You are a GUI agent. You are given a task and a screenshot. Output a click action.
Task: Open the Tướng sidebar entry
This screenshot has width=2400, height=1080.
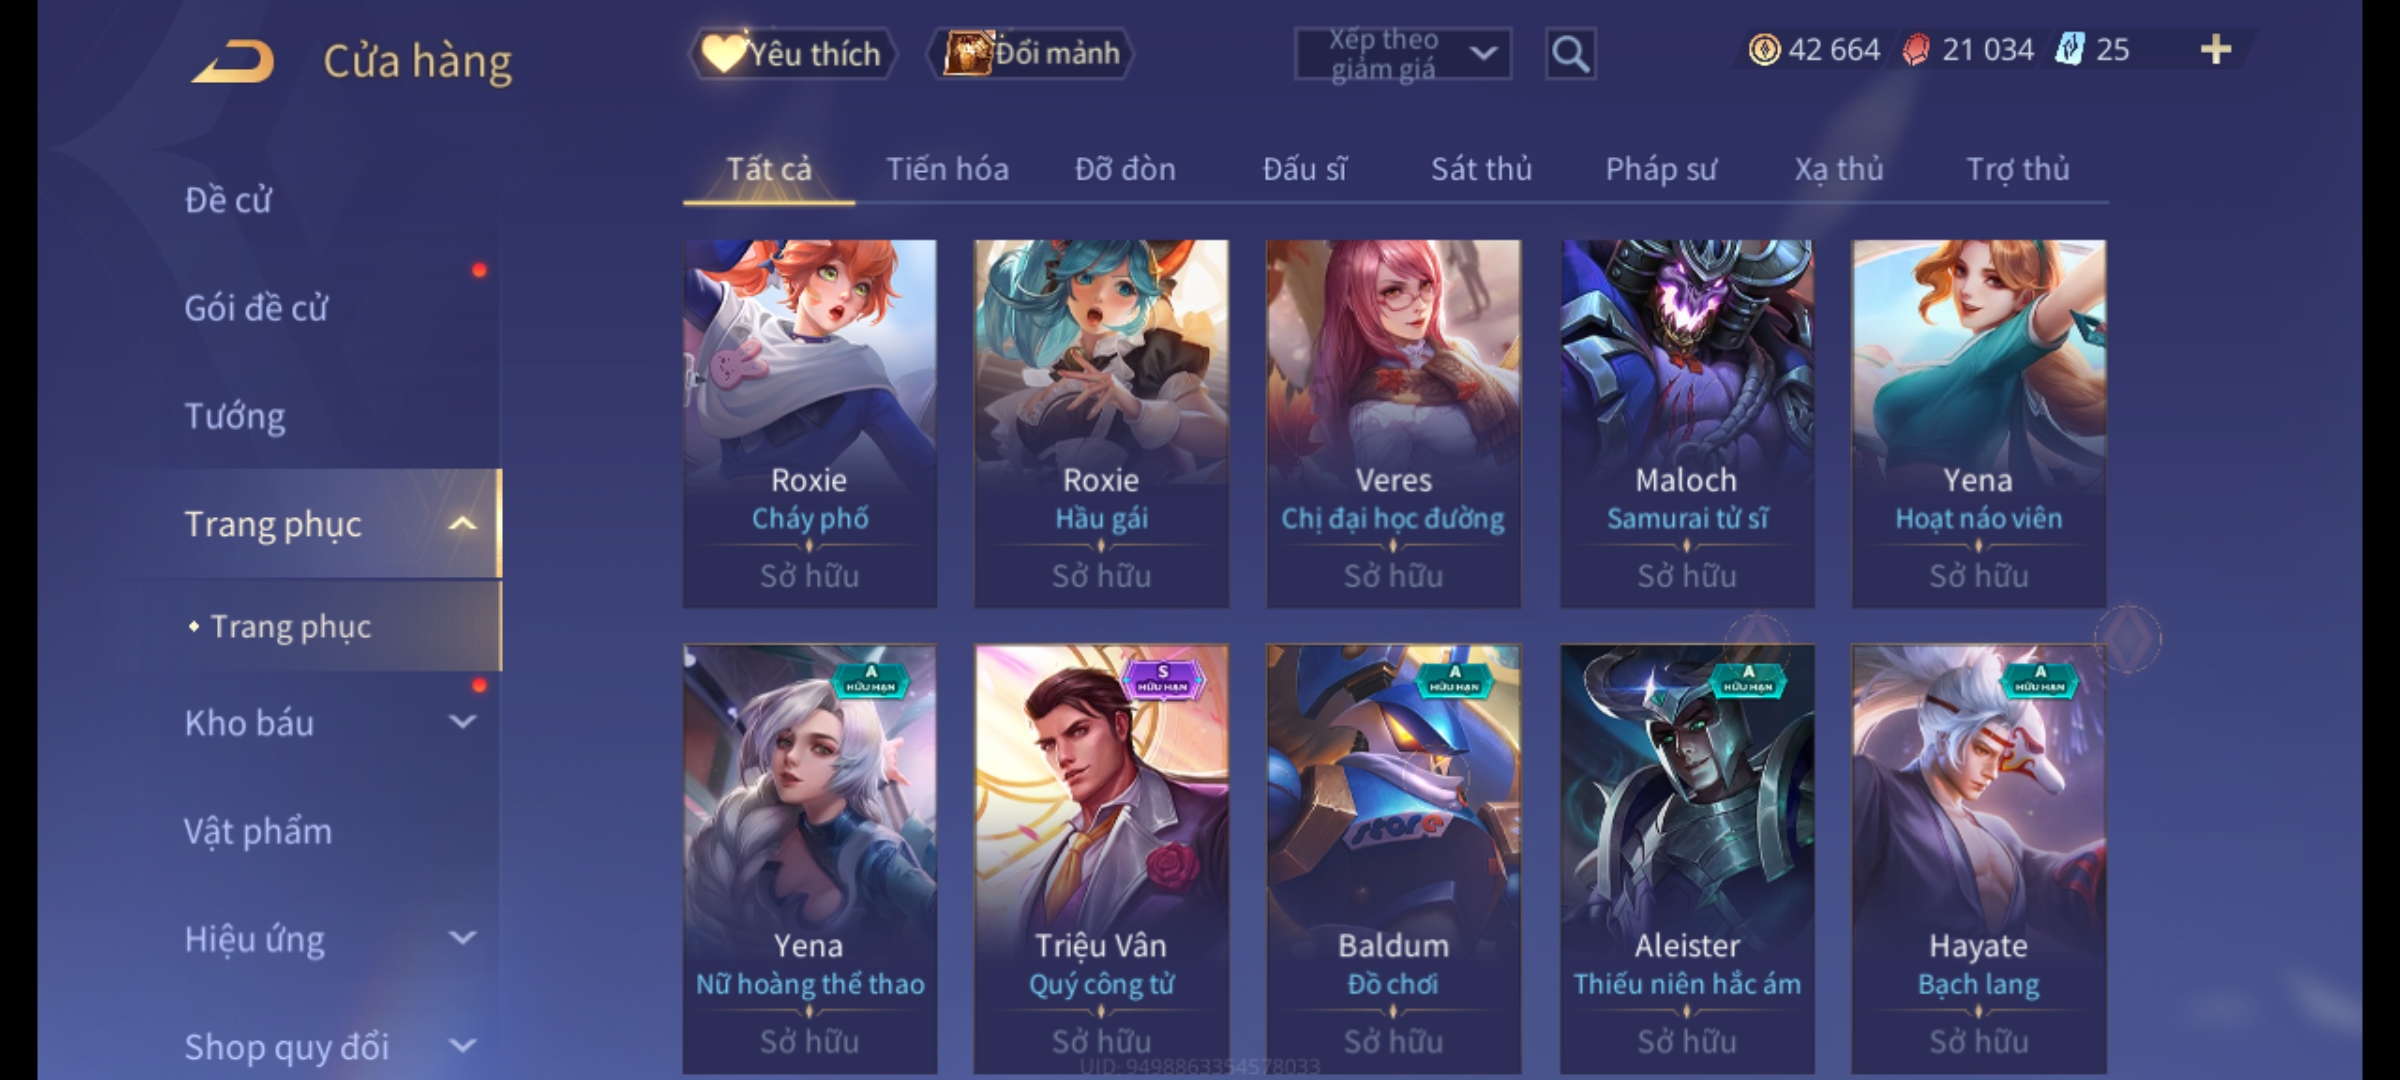point(234,416)
